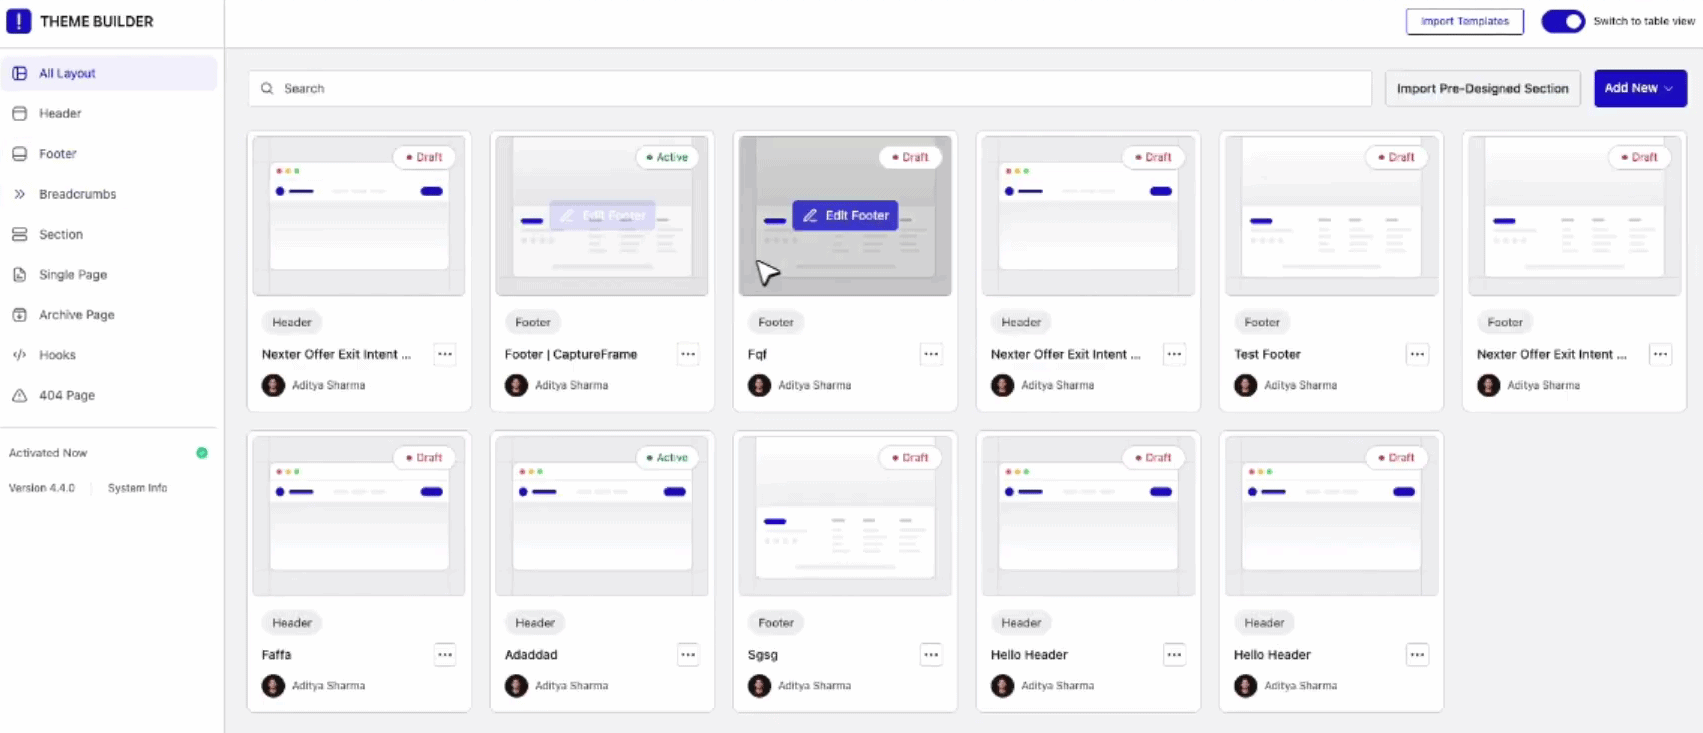Viewport: 1703px width, 733px height.
Task: Click Test Footer thumbnail preview
Action: (1331, 216)
